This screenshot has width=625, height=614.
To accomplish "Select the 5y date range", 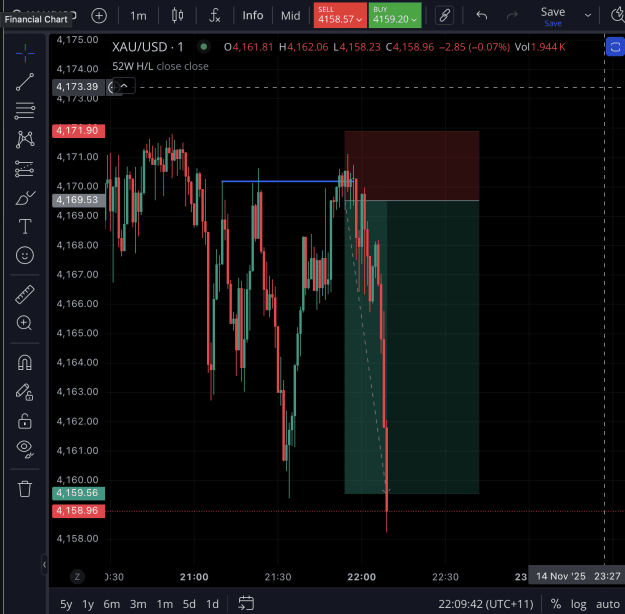I will click(x=66, y=604).
